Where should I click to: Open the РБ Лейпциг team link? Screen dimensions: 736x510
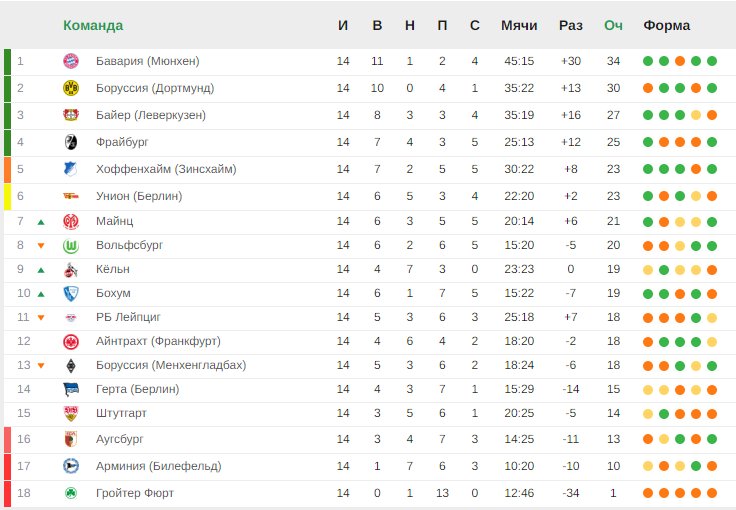pyautogui.click(x=128, y=317)
